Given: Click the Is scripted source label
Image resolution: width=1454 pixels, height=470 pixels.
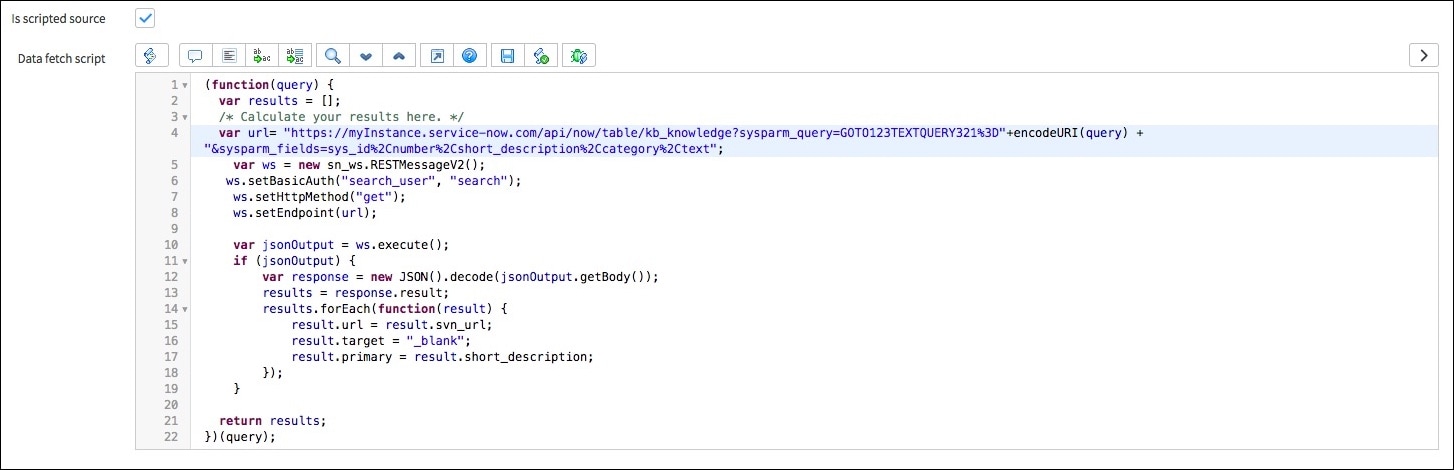Looking at the screenshot, I should click(x=59, y=19).
